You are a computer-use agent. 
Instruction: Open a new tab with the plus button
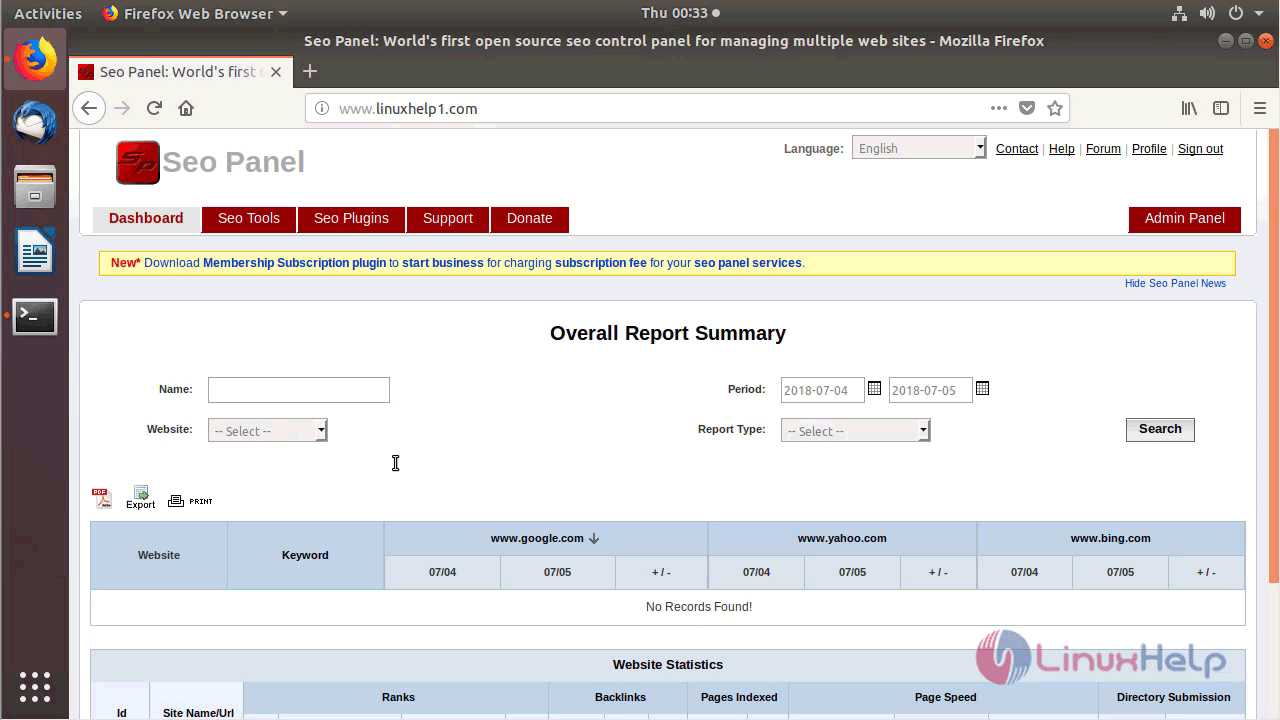click(x=310, y=71)
